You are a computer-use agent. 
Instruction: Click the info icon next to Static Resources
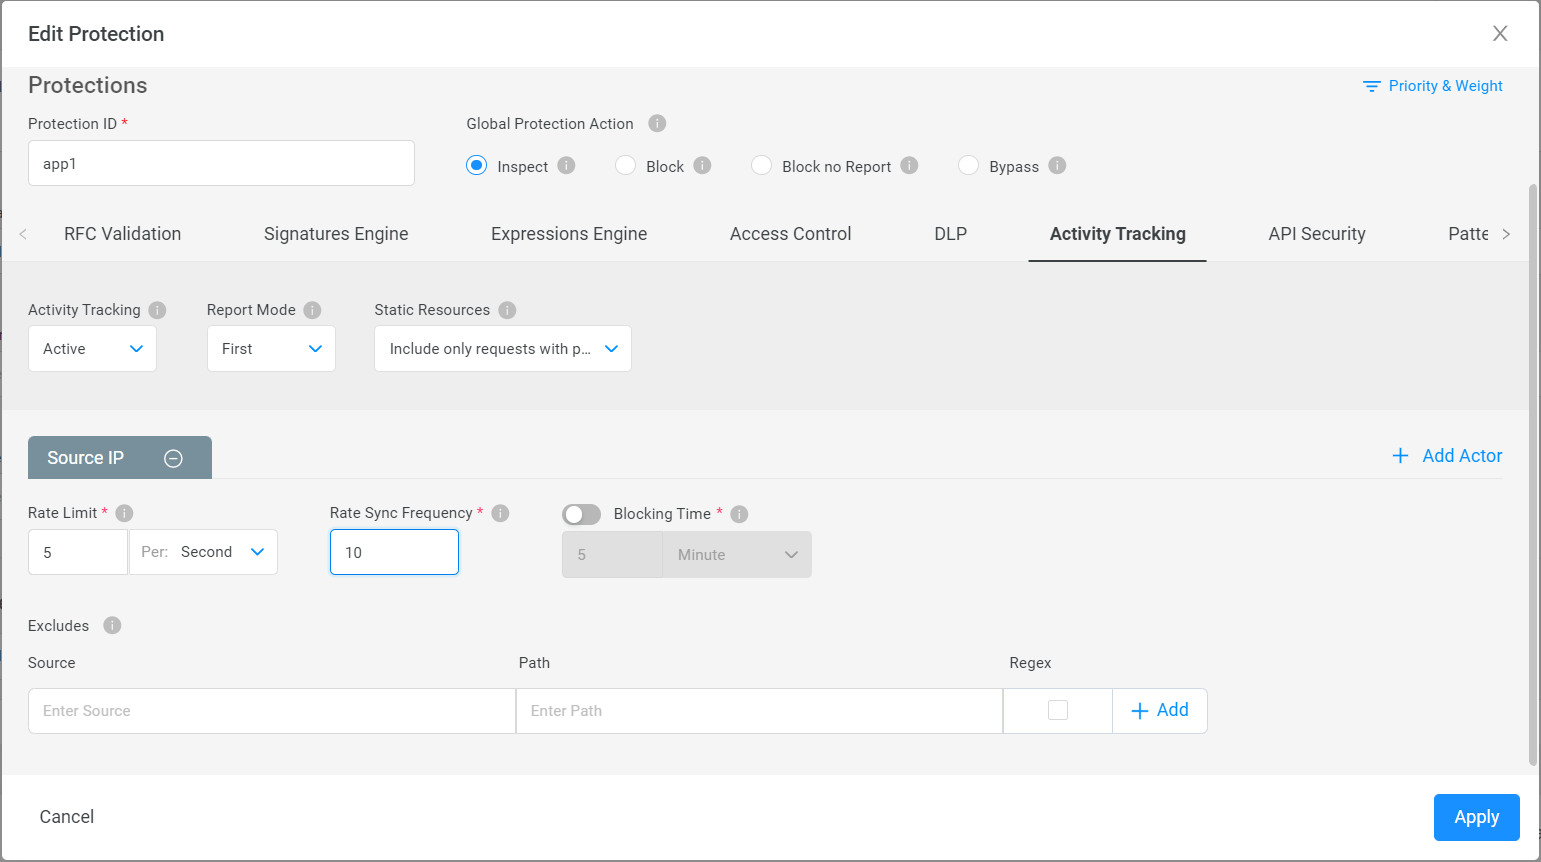pyautogui.click(x=507, y=310)
